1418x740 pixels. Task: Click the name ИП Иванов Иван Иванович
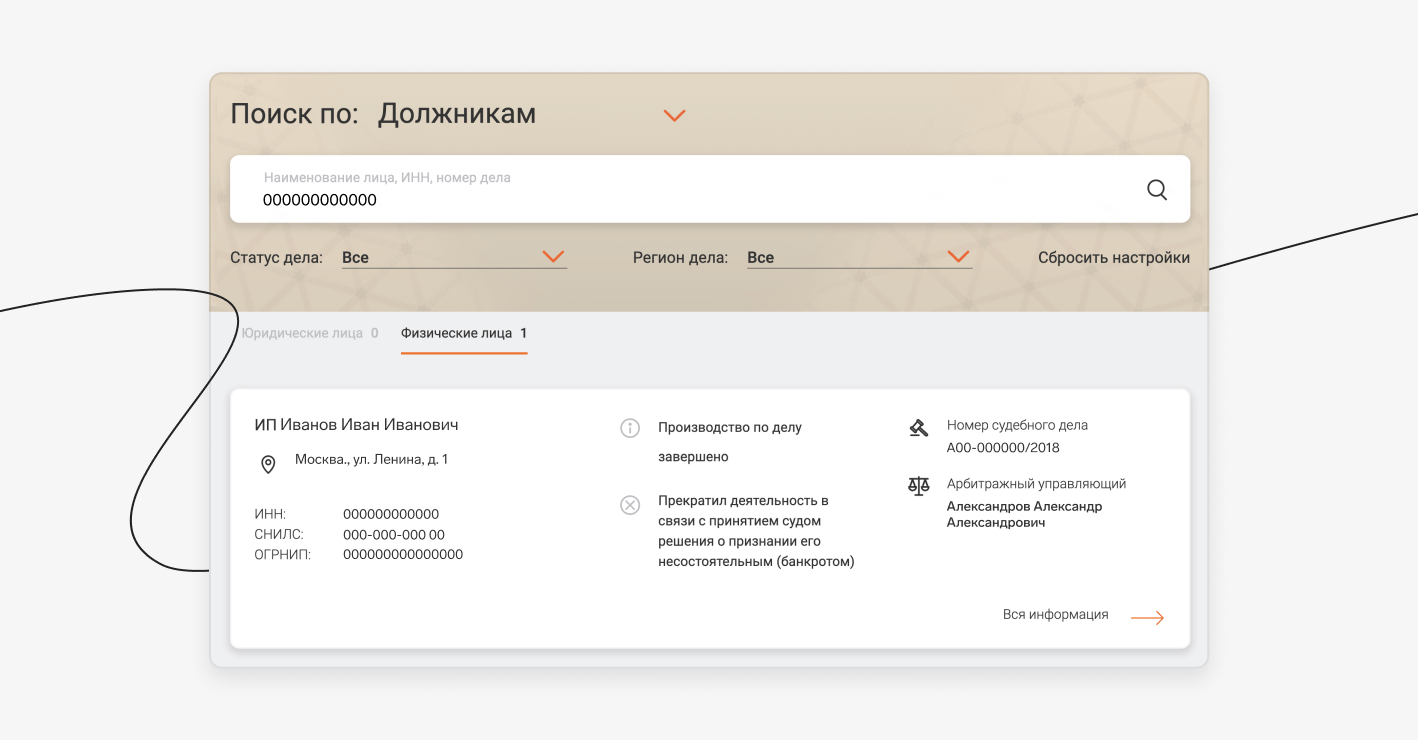pyautogui.click(x=356, y=425)
